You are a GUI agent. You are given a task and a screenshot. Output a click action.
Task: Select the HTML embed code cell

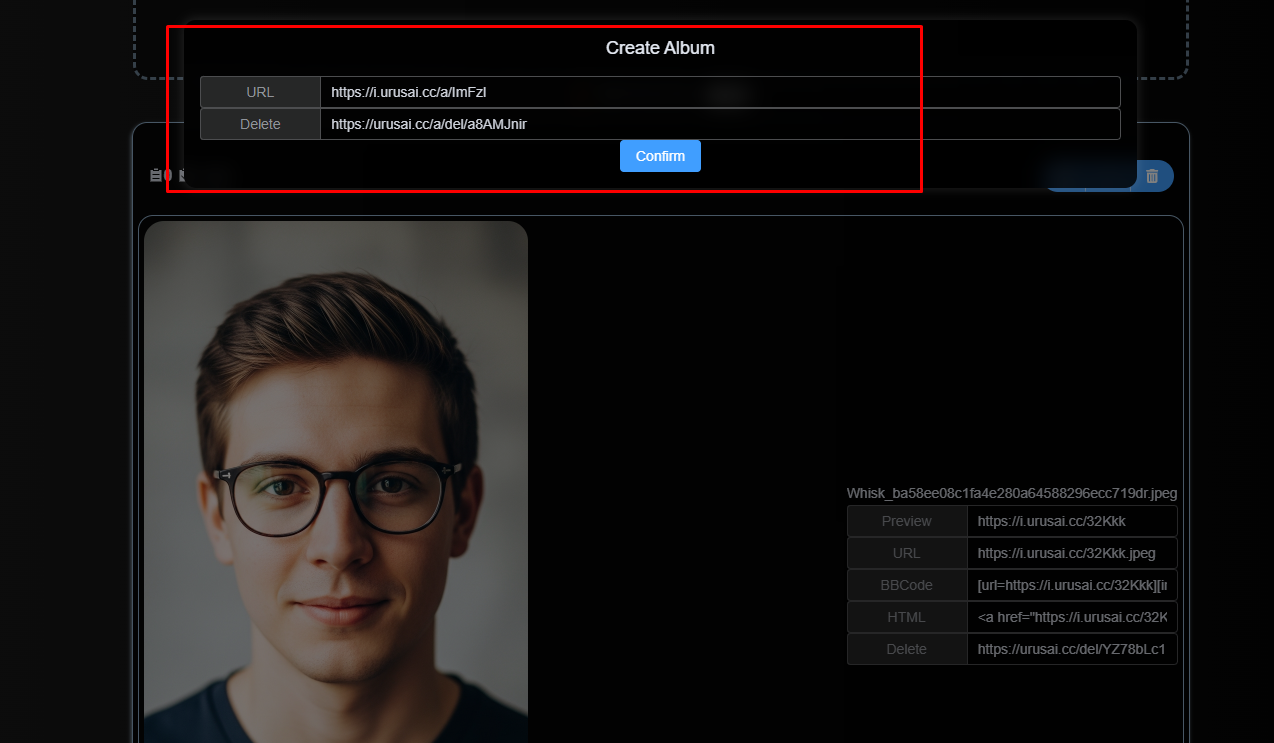click(1071, 617)
